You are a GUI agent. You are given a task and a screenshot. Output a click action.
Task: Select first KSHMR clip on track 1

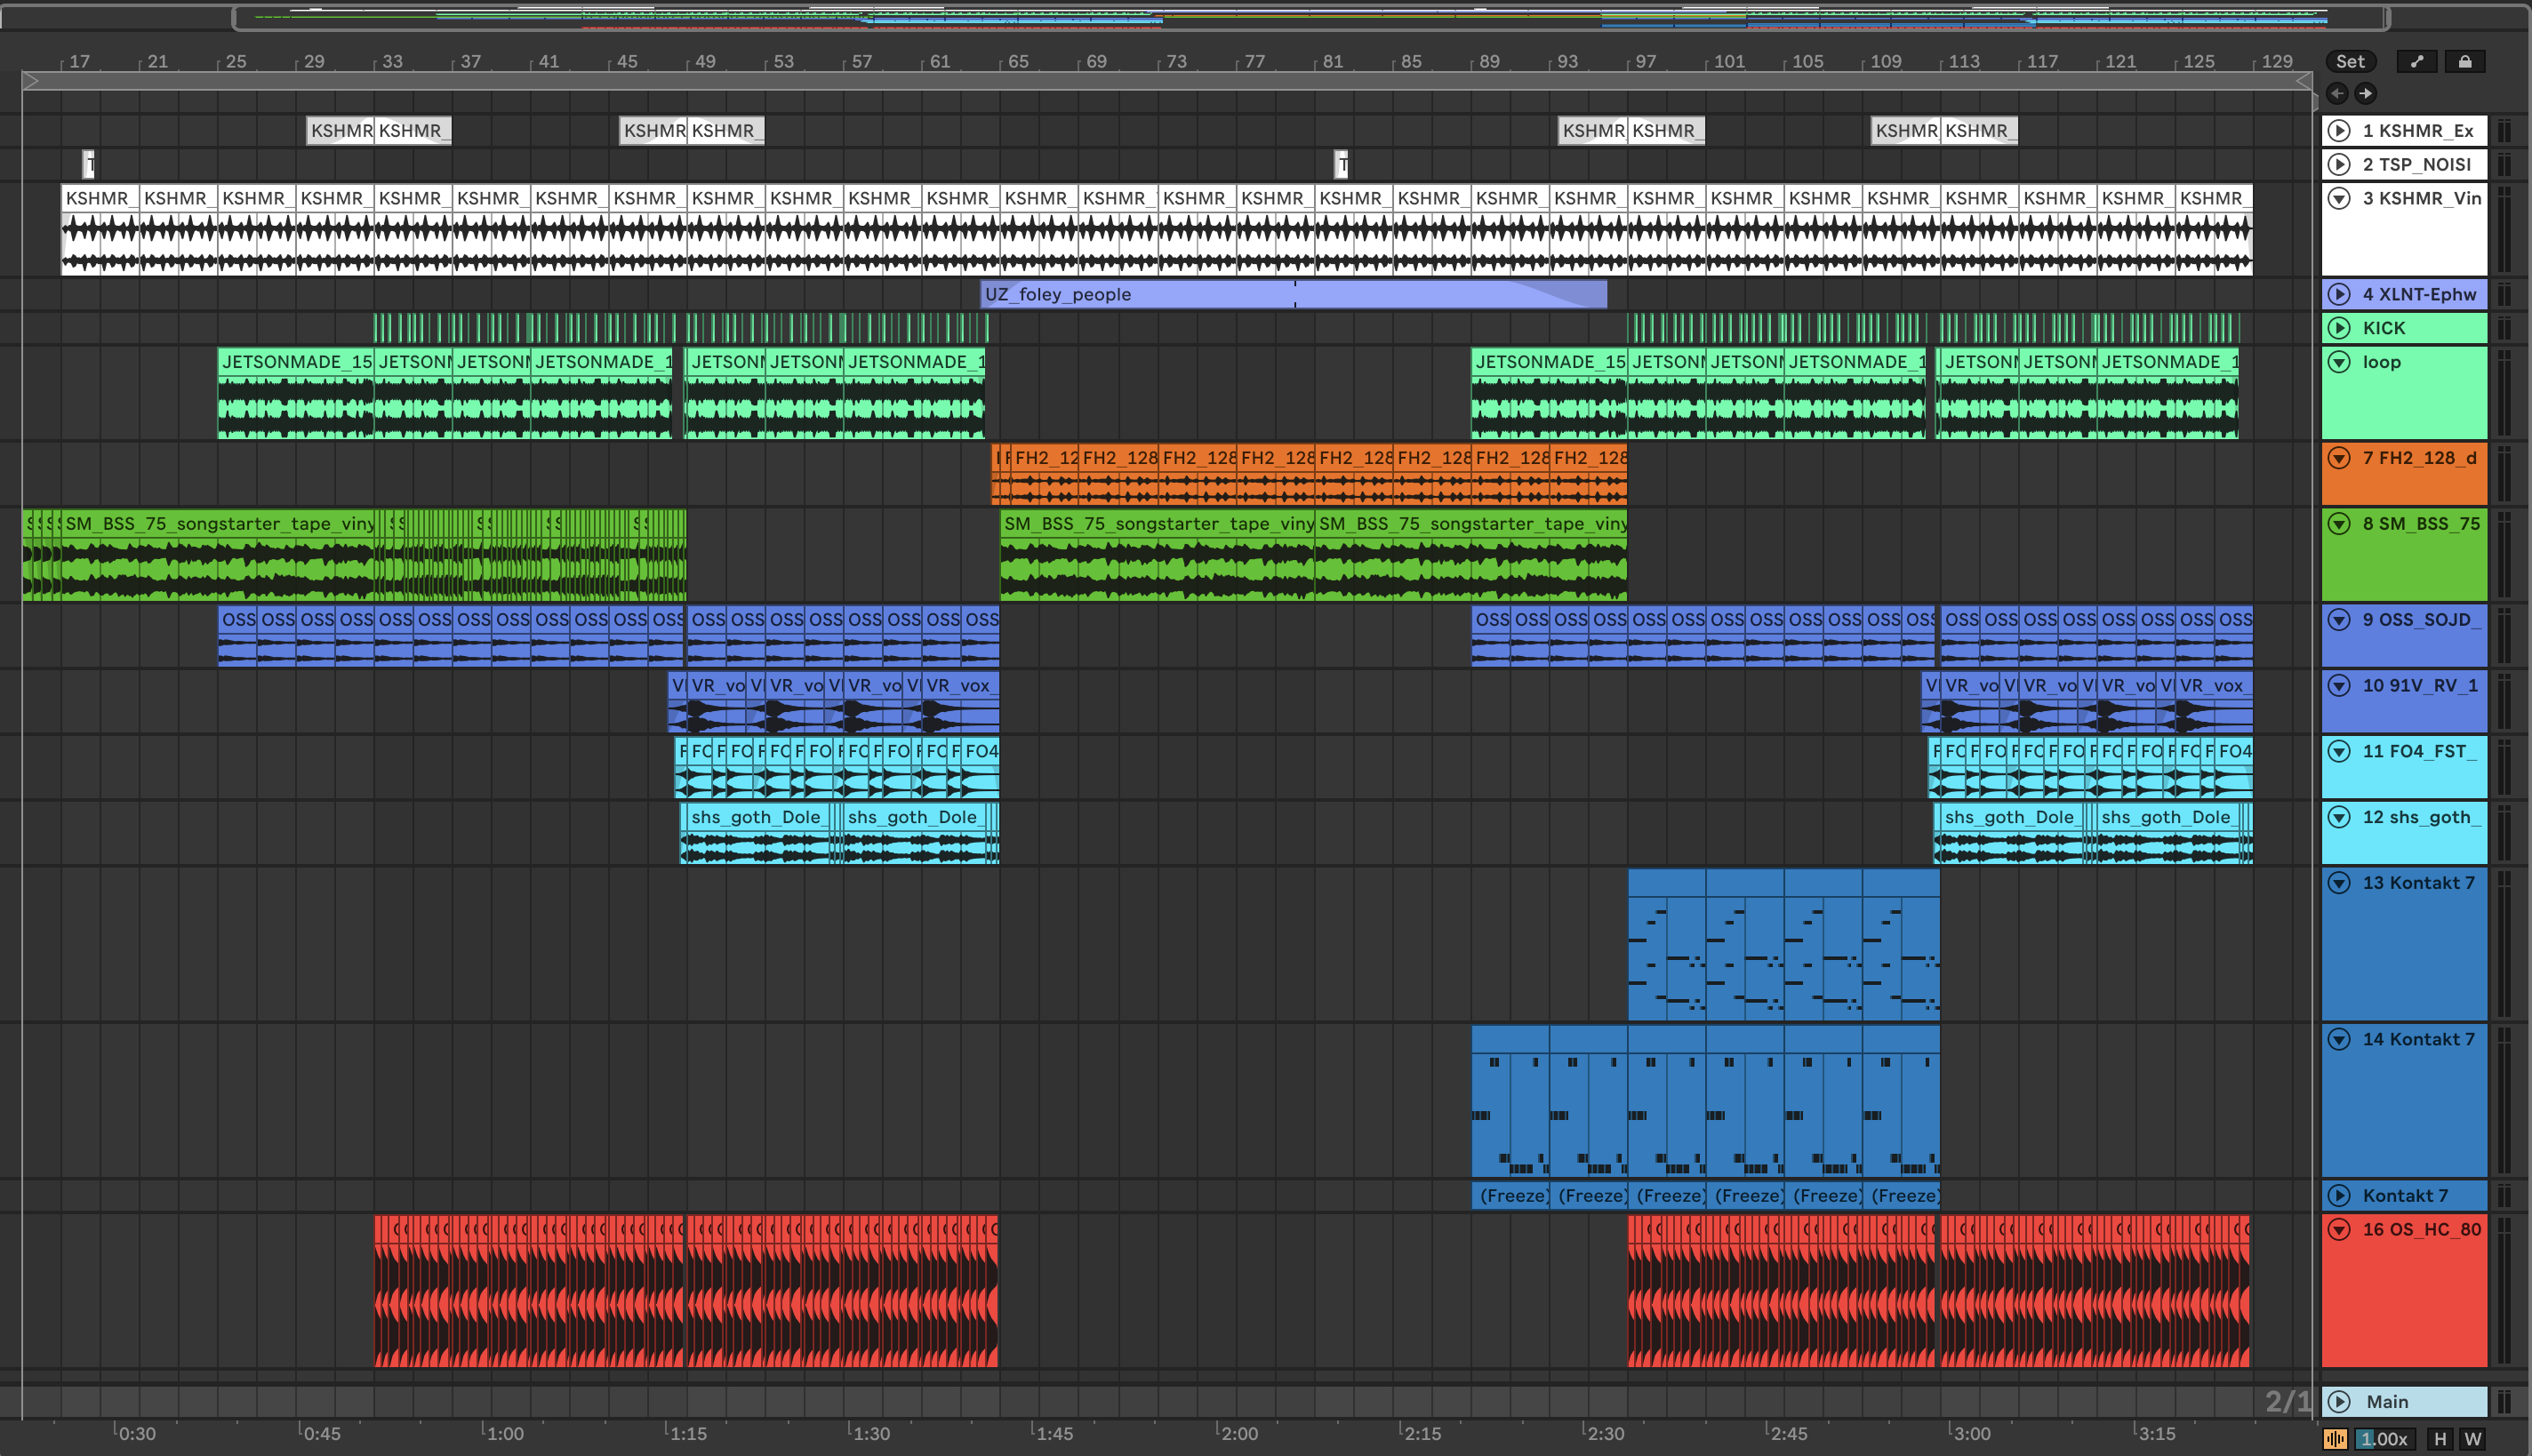[x=340, y=130]
